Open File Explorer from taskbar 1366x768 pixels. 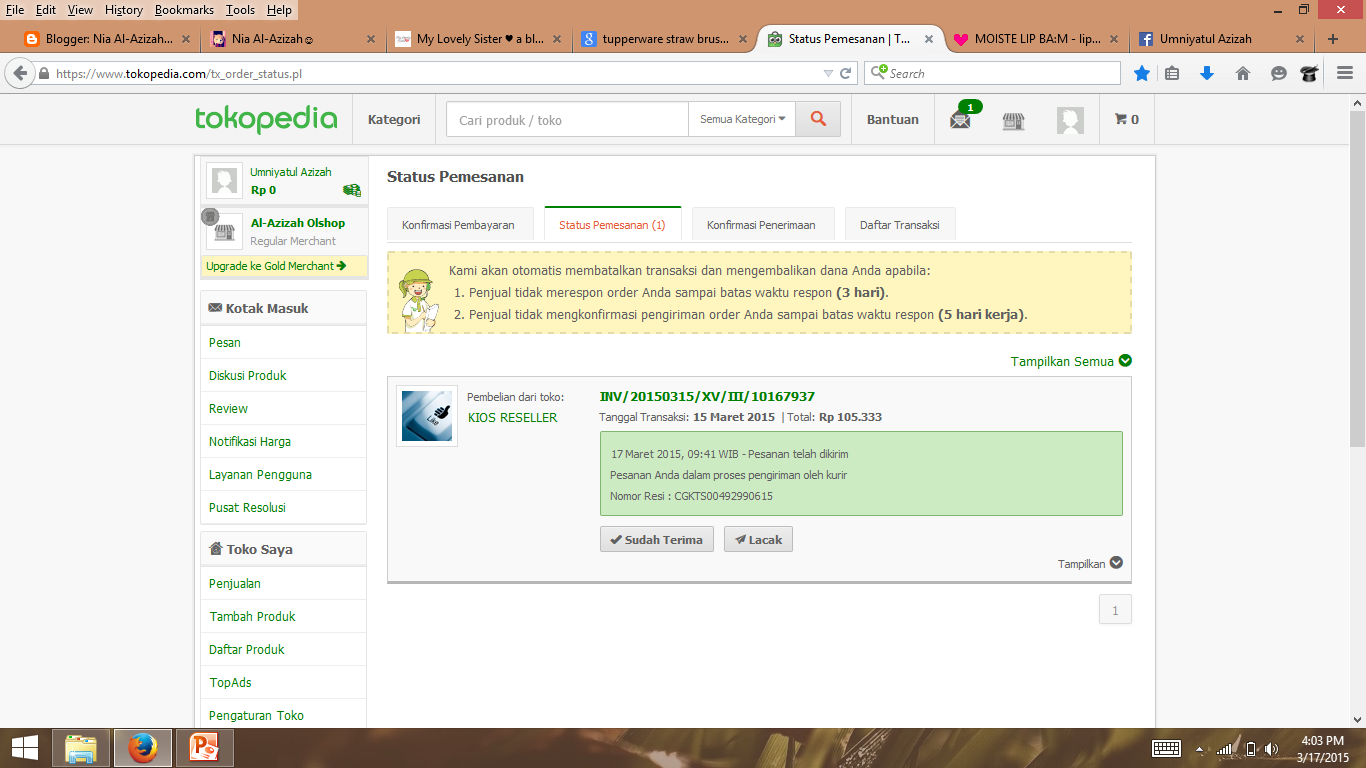[81, 748]
